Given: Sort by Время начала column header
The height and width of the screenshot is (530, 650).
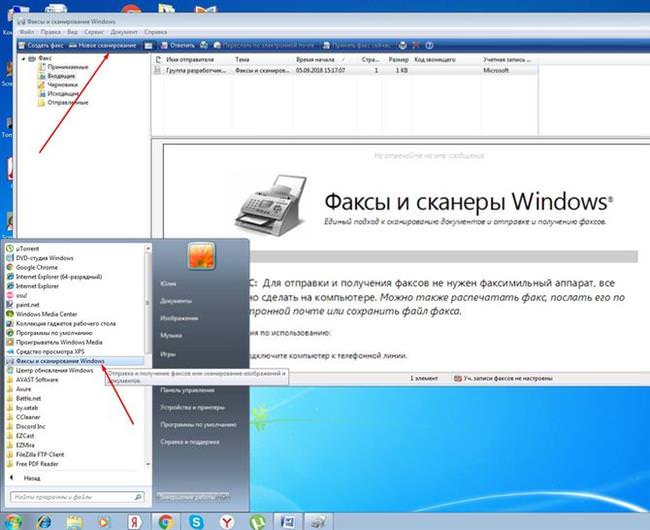Looking at the screenshot, I should [325, 60].
